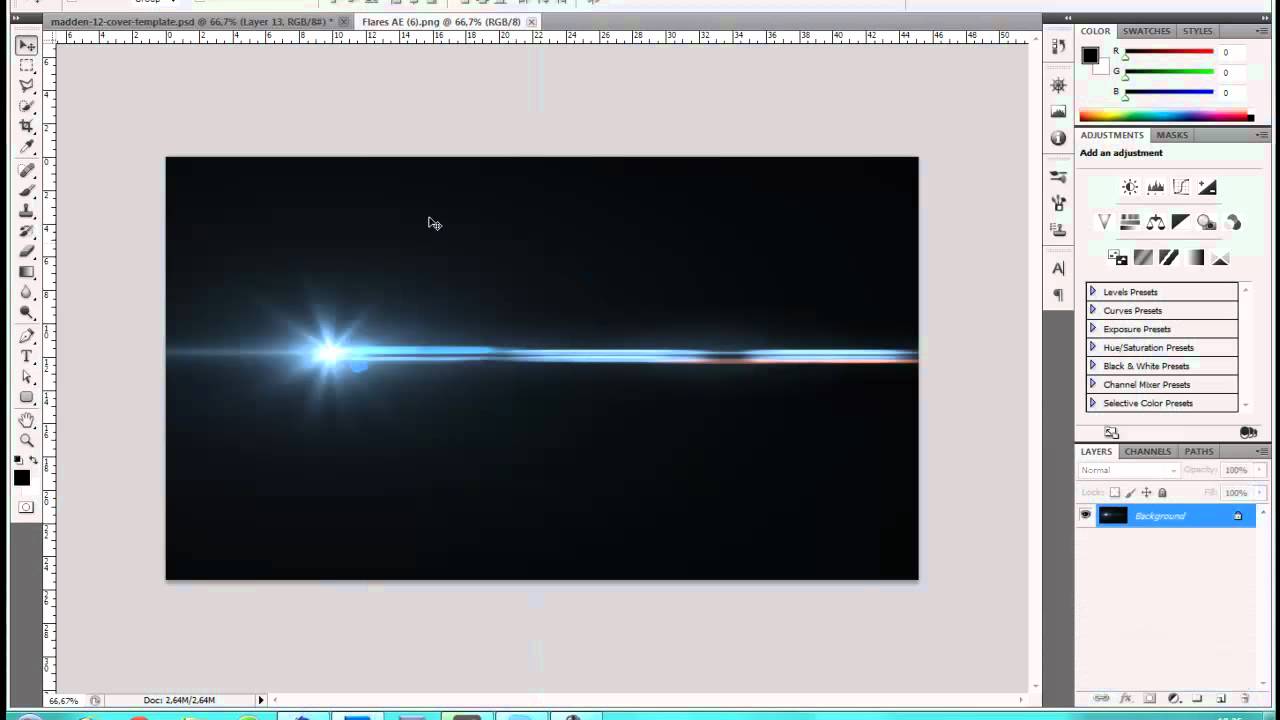Viewport: 1280px width, 720px height.
Task: Expand Levels Presets list
Action: click(1092, 292)
